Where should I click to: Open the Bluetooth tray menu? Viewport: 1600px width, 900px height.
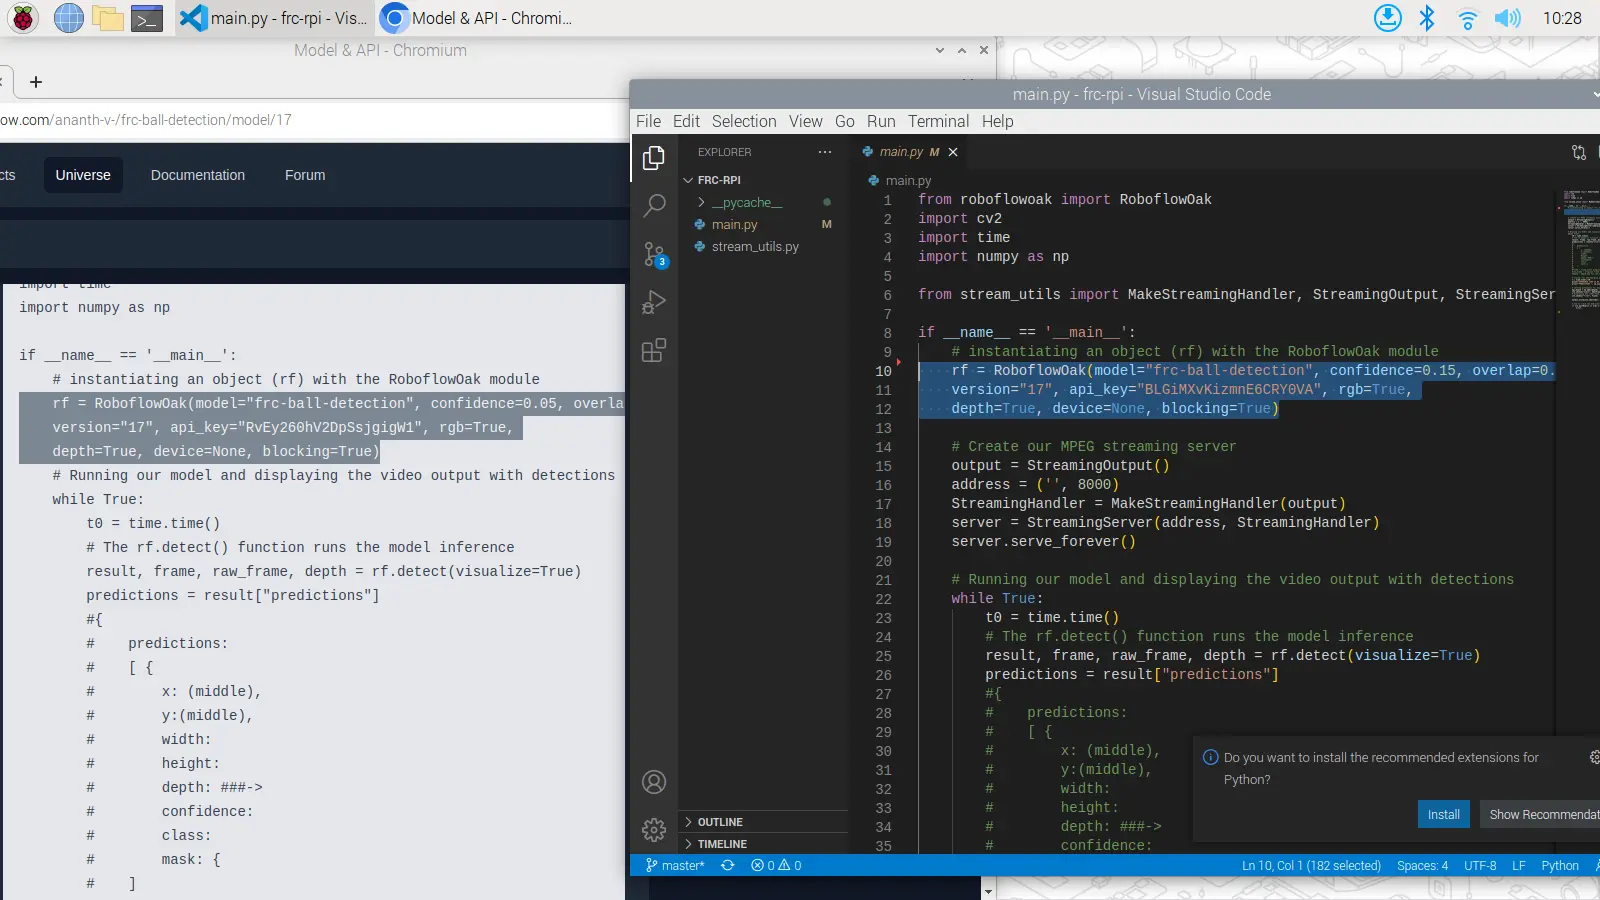1427,18
